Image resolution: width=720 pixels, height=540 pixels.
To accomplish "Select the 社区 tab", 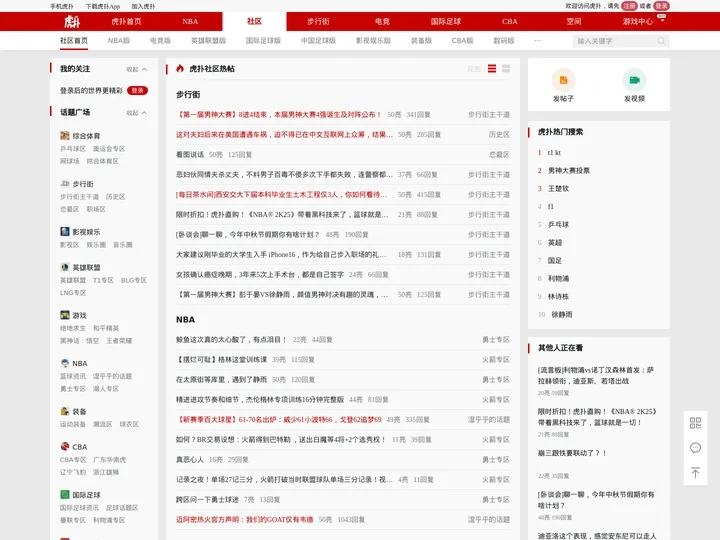I will pyautogui.click(x=254, y=22).
